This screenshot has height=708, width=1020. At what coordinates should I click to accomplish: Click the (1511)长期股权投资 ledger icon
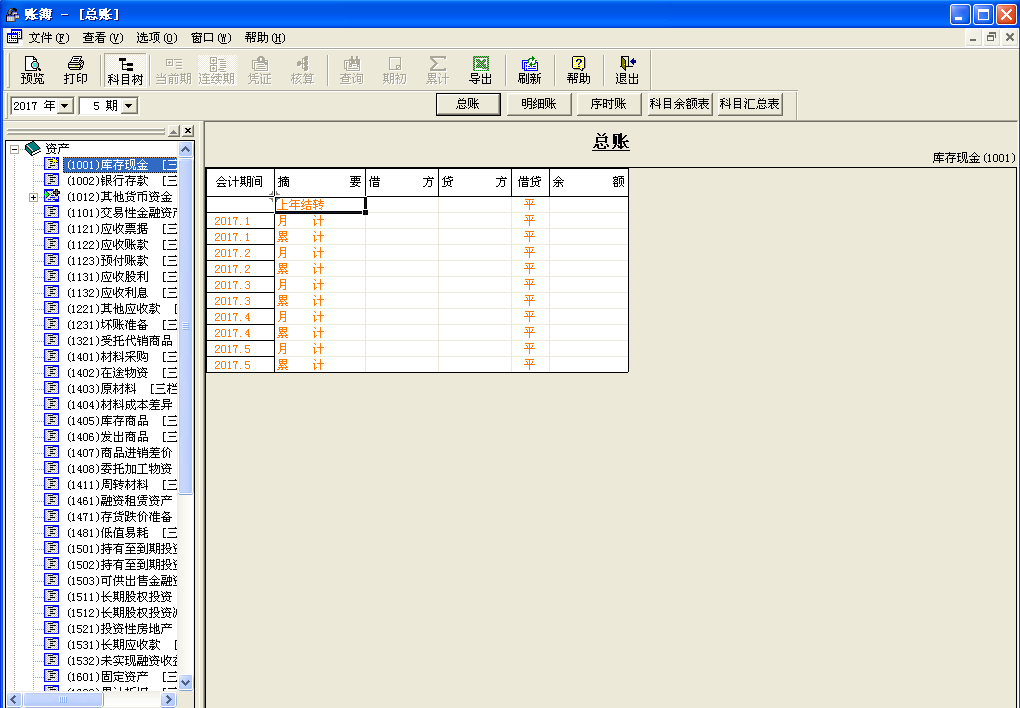[51, 596]
